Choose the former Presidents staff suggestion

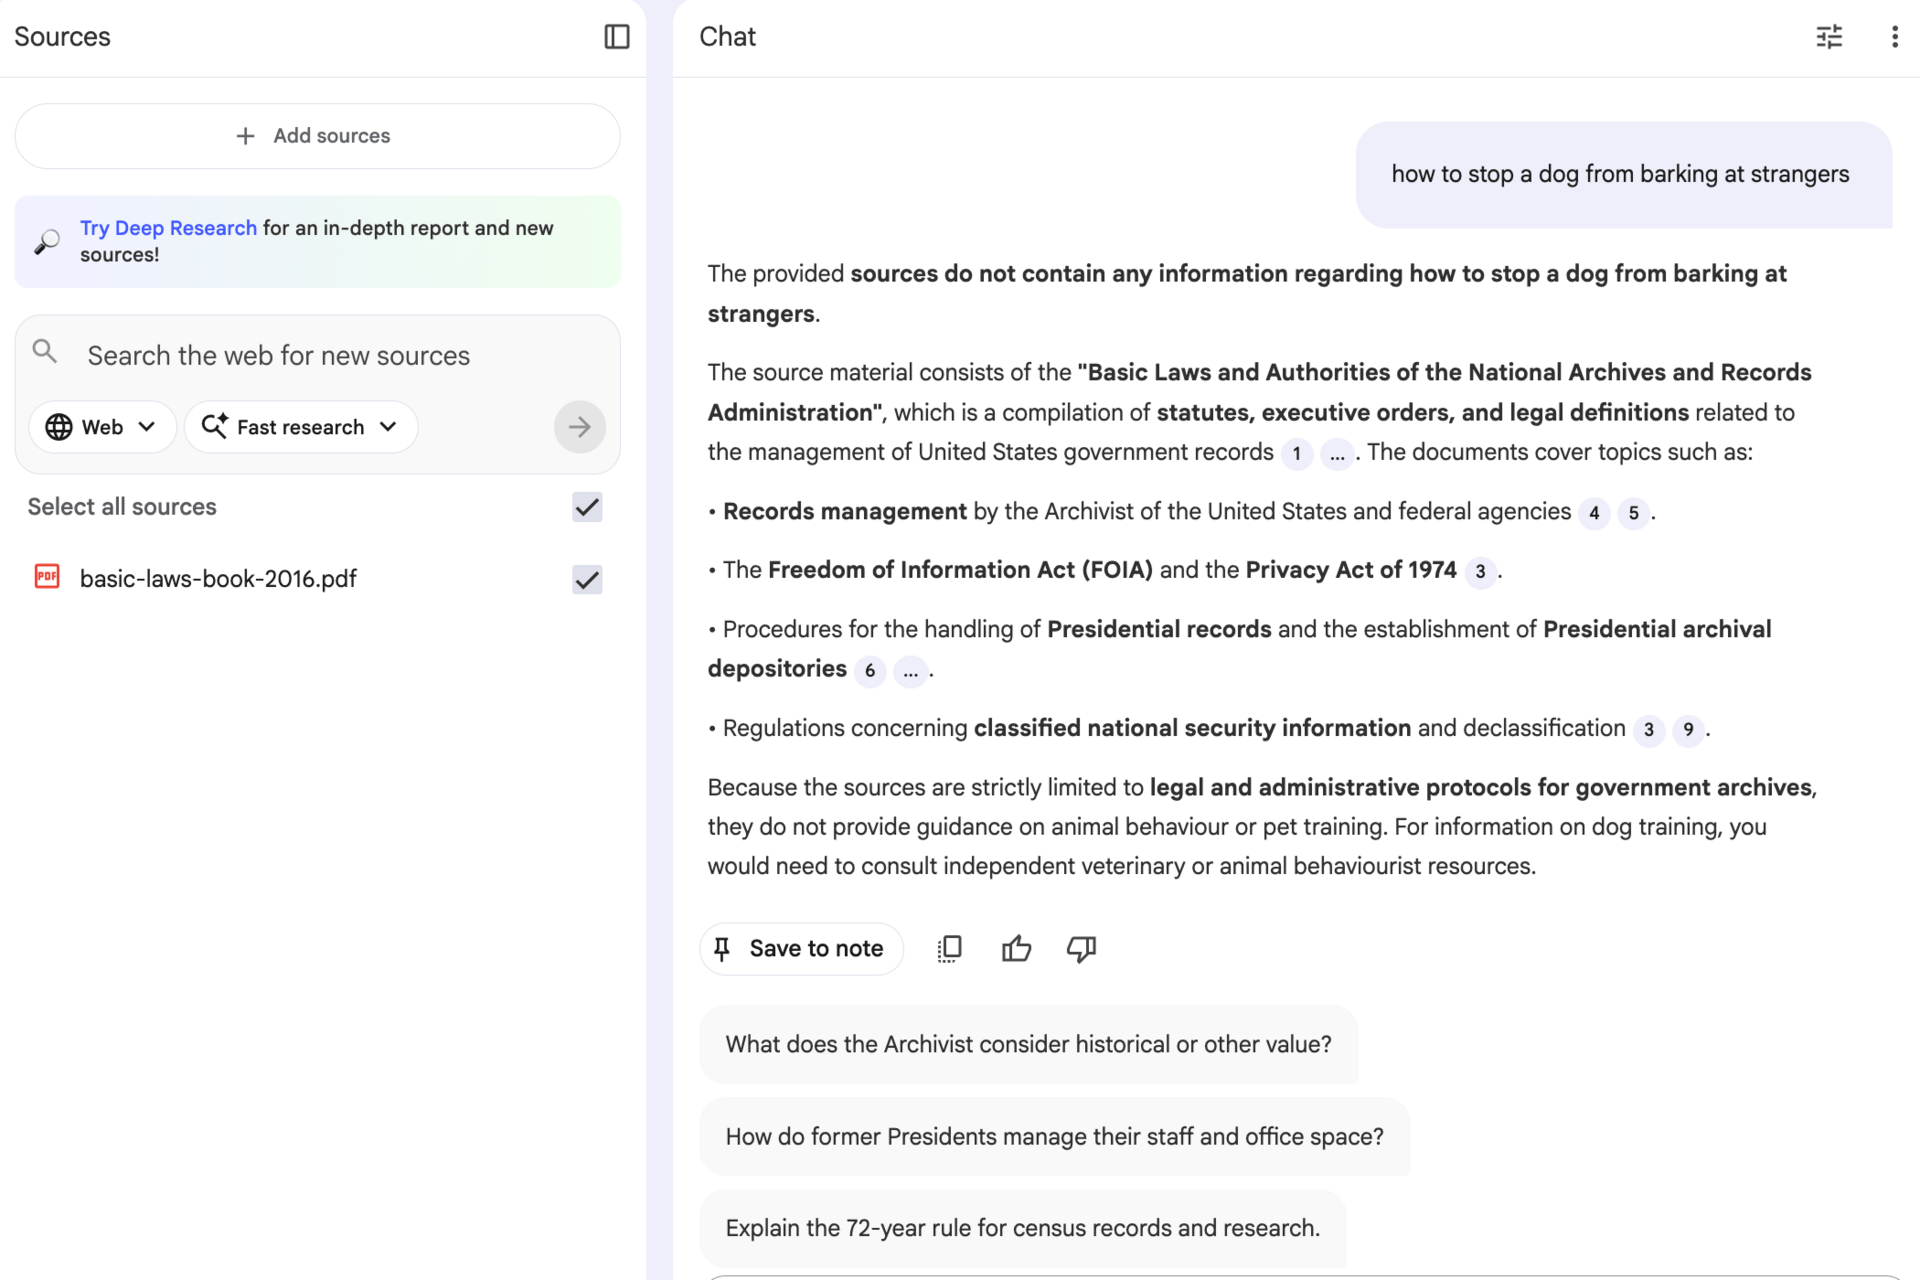(1054, 1137)
